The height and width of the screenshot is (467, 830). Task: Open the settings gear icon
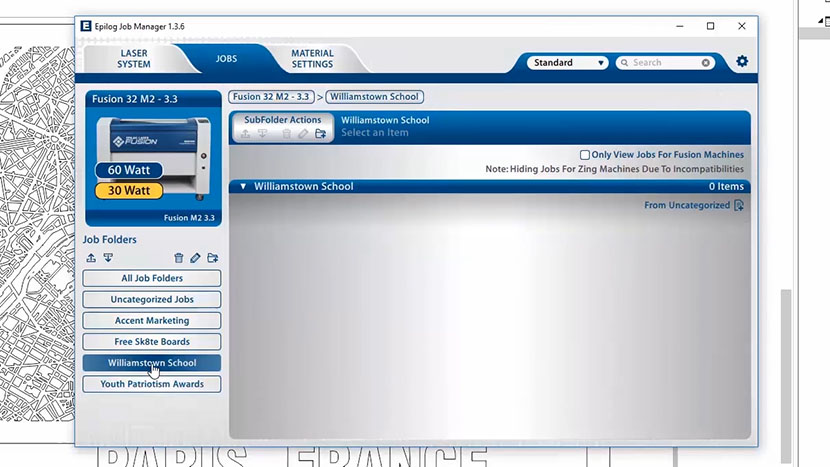point(742,62)
